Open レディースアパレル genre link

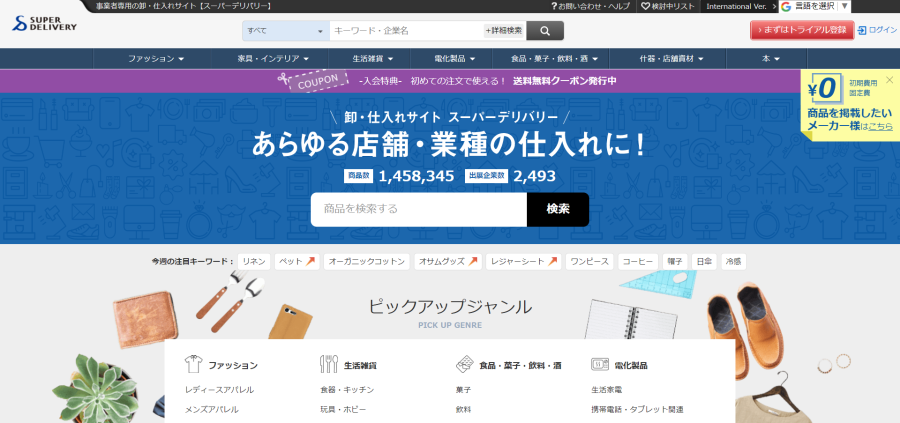pyautogui.click(x=219, y=390)
